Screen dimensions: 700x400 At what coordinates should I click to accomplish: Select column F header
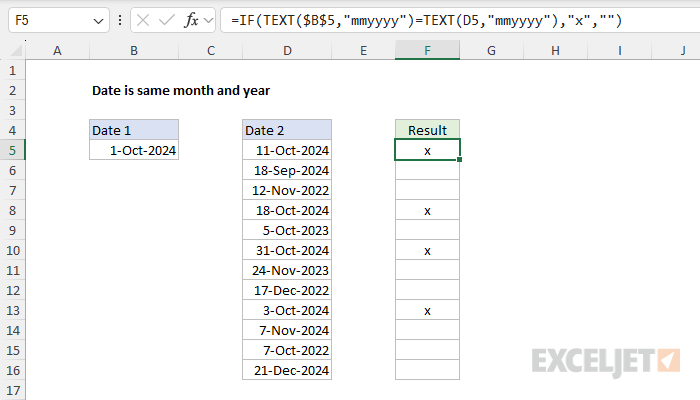pyautogui.click(x=427, y=51)
